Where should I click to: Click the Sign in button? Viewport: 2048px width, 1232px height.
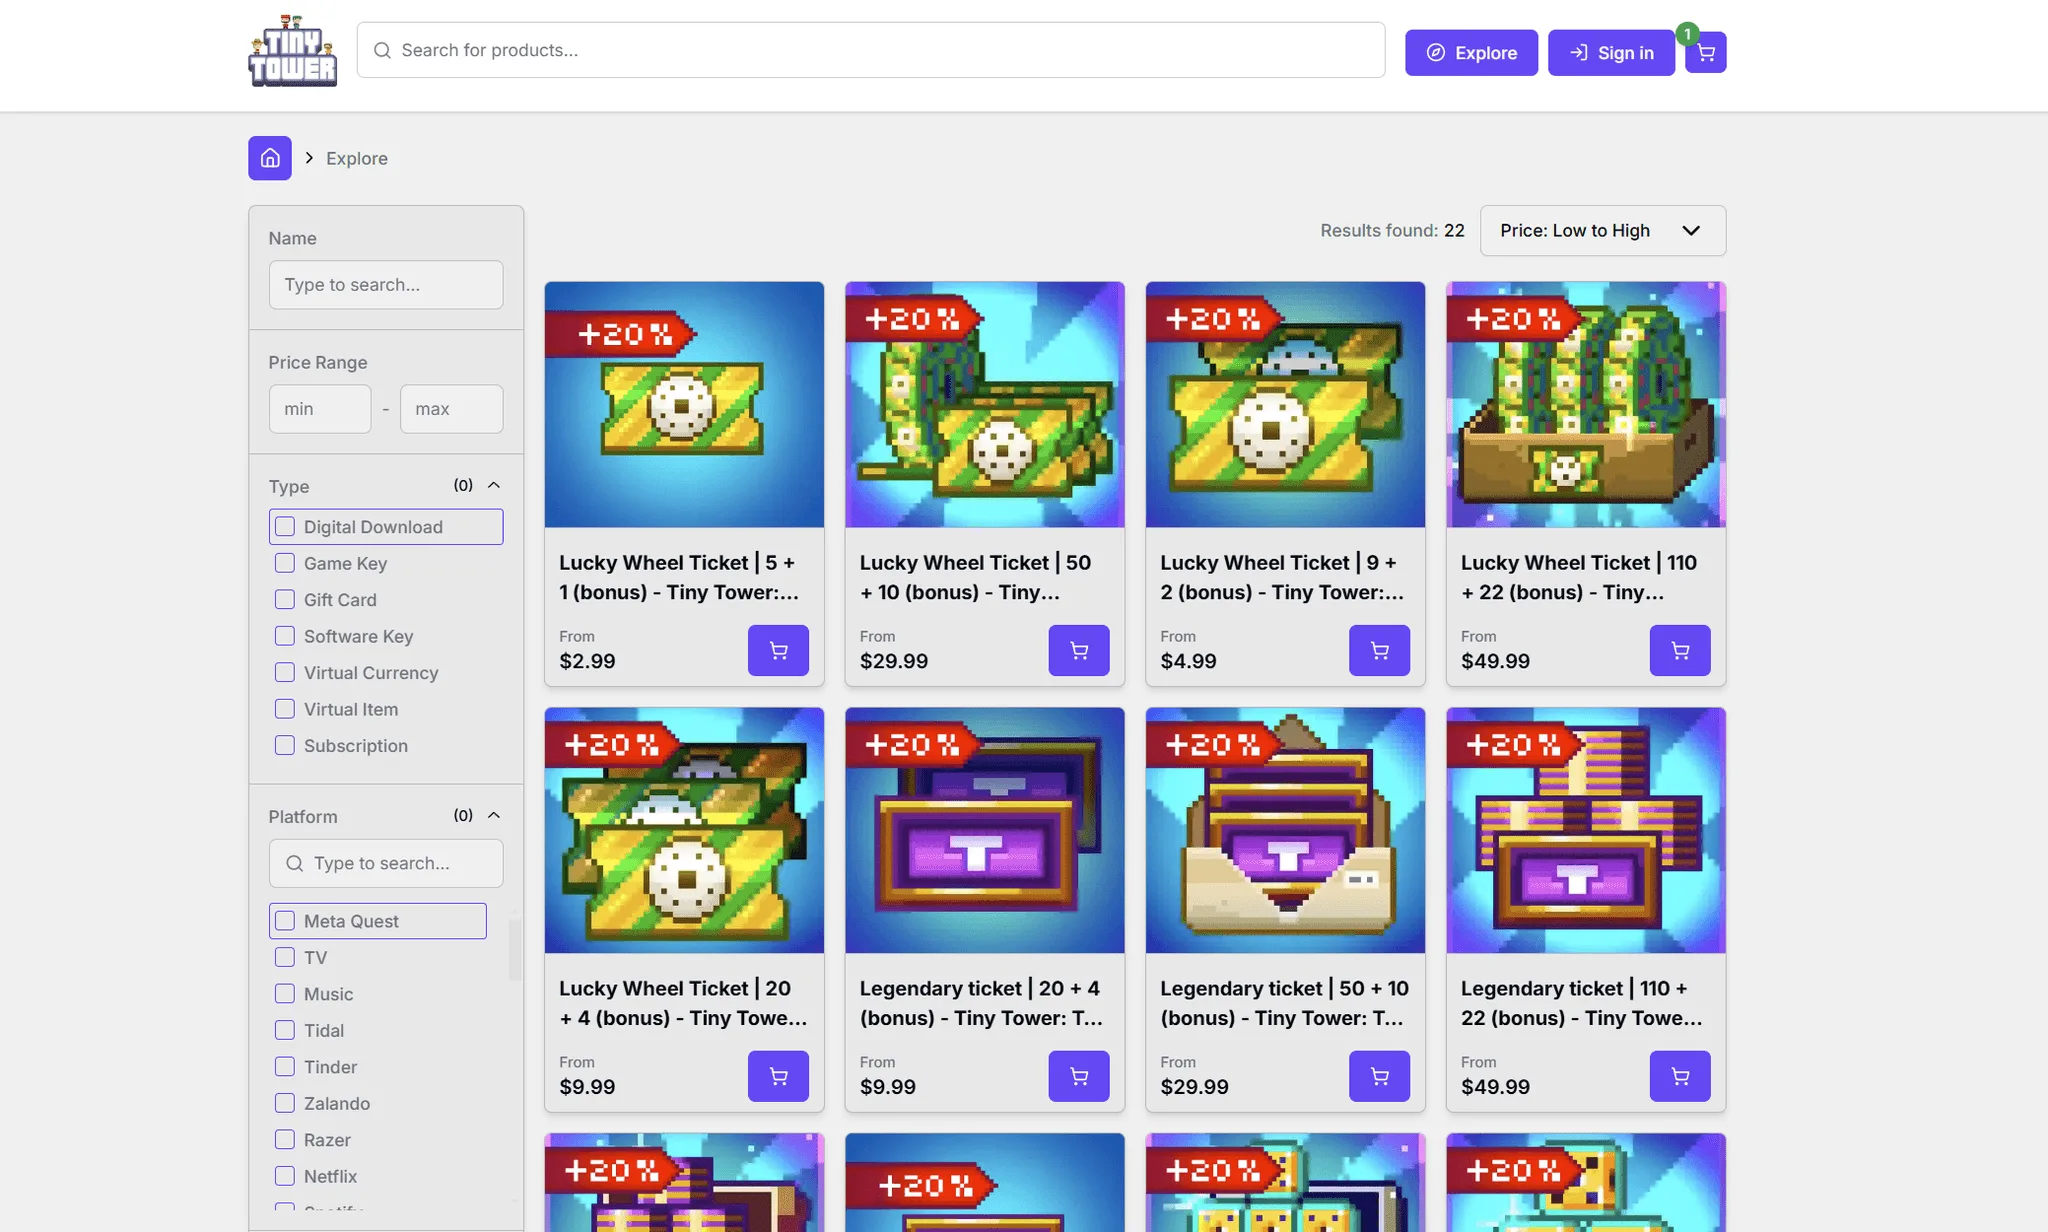pyautogui.click(x=1611, y=52)
